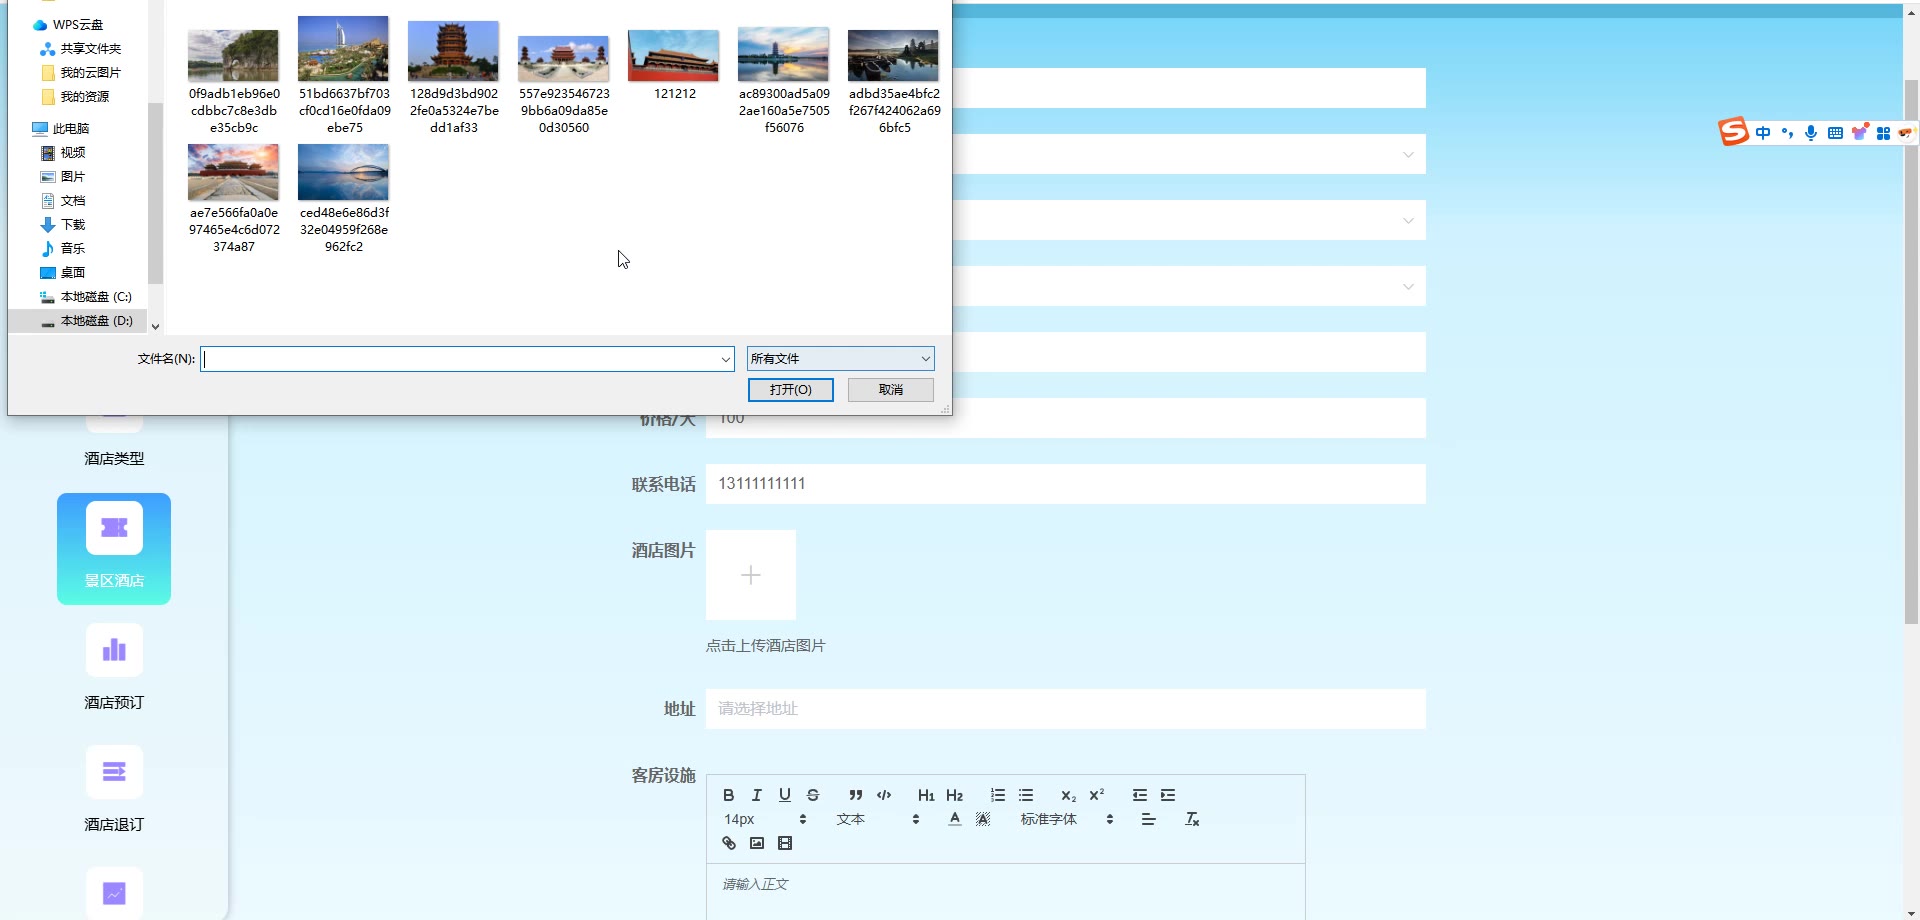Viewport: 1920px width, 920px height.
Task: Apply Heading 1 style
Action: click(926, 795)
